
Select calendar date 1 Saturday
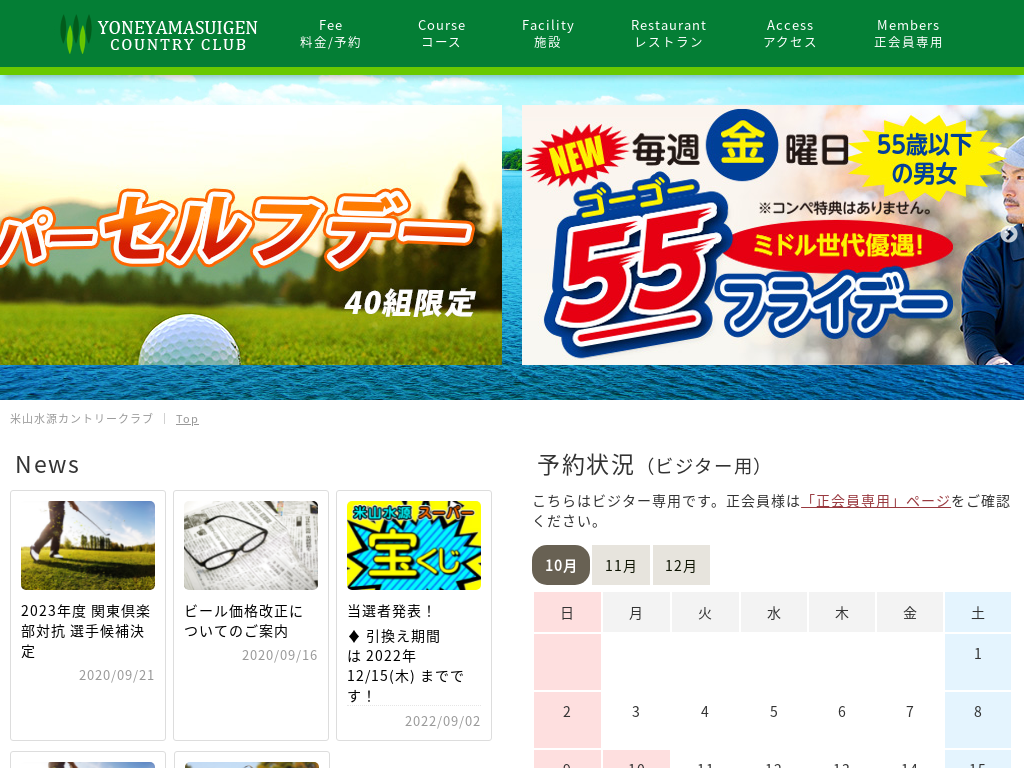[978, 662]
